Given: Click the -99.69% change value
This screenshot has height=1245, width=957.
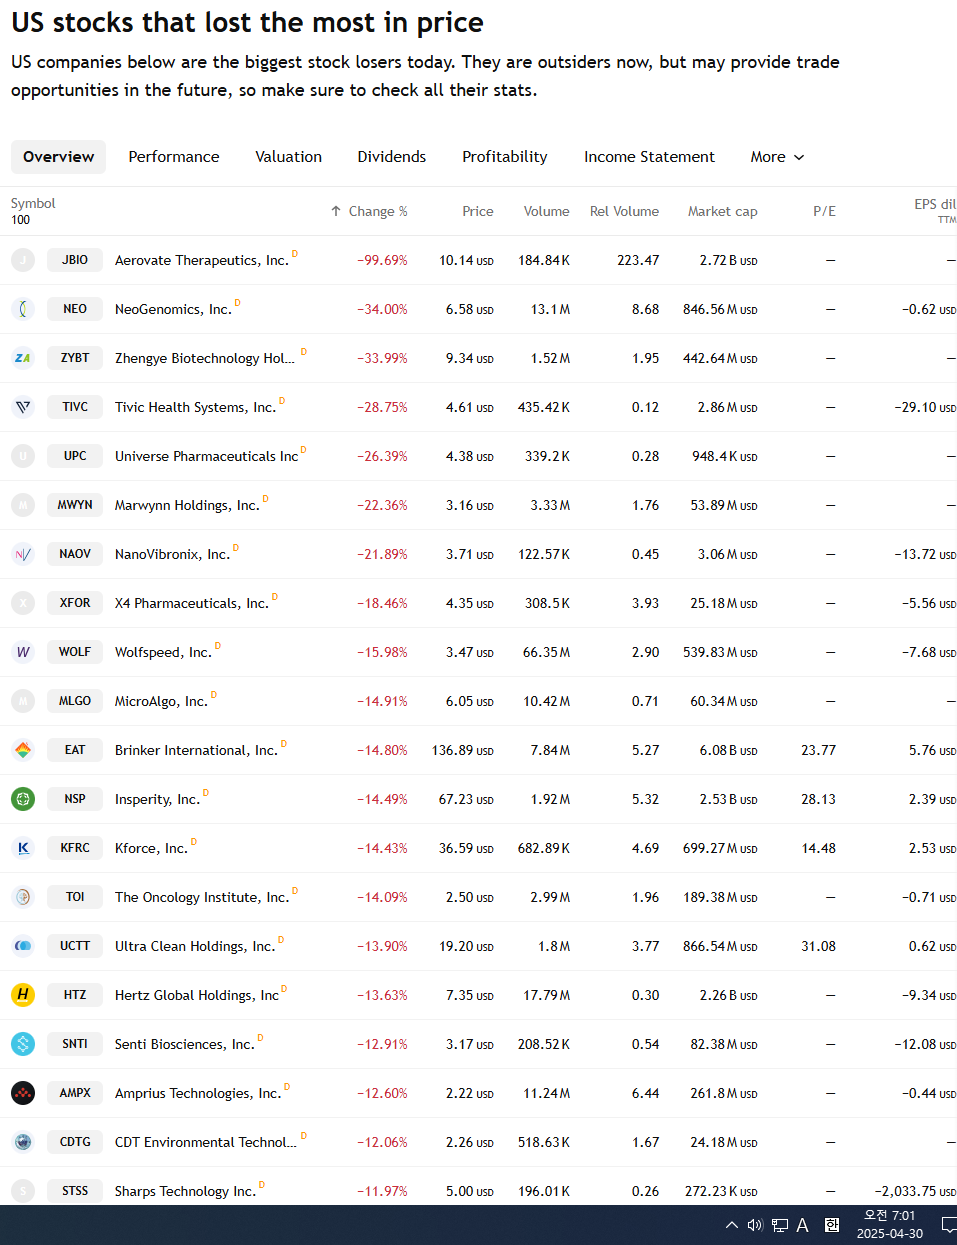Looking at the screenshot, I should point(382,260).
